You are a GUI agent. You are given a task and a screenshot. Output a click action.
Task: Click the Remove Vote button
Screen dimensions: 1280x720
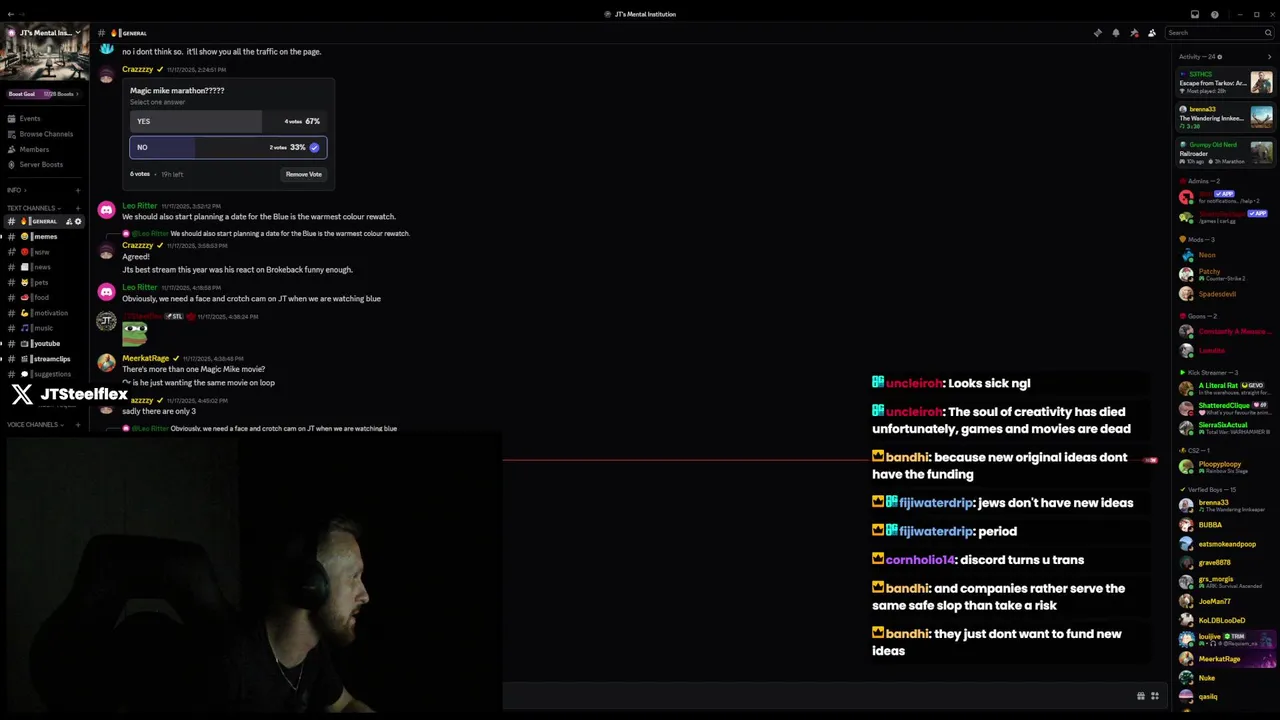pos(304,174)
